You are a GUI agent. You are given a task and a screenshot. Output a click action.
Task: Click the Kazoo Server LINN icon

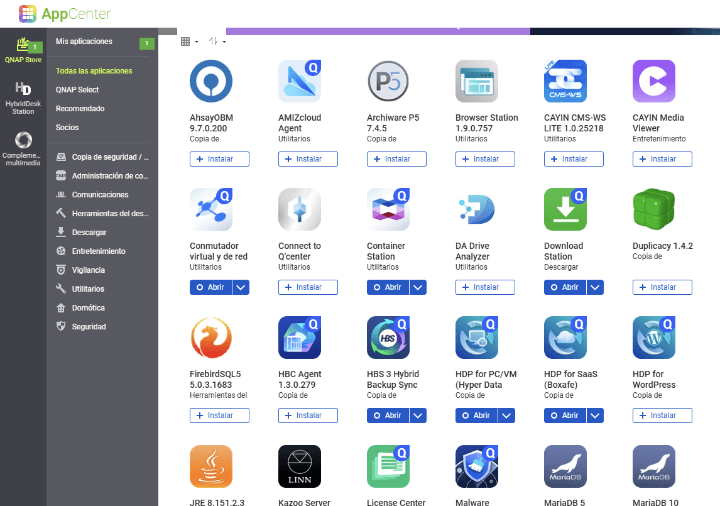tap(299, 466)
